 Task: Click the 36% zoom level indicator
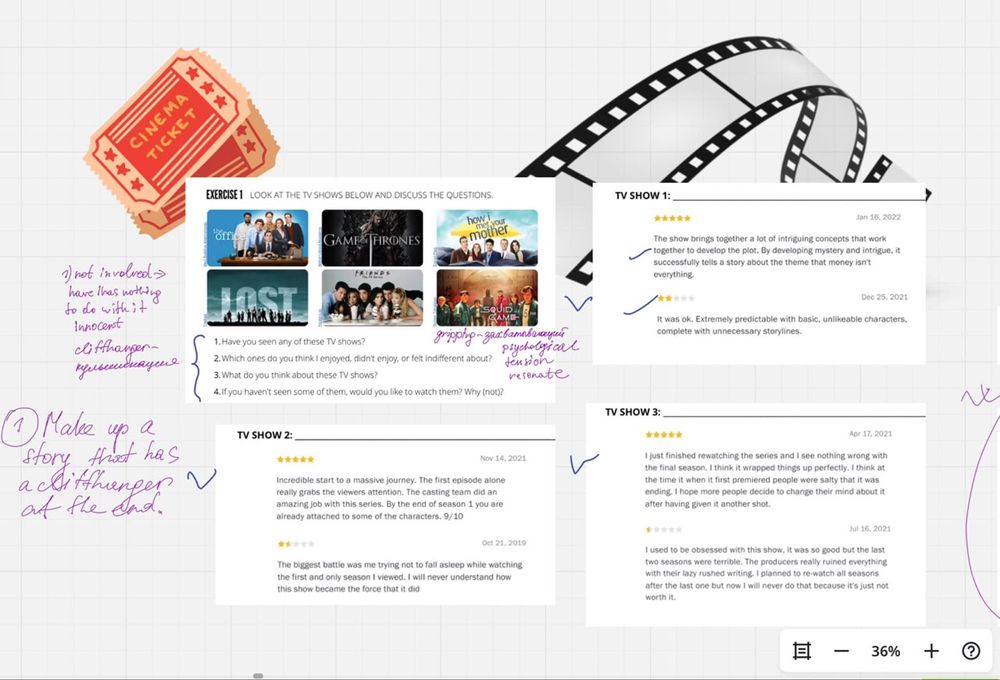886,651
